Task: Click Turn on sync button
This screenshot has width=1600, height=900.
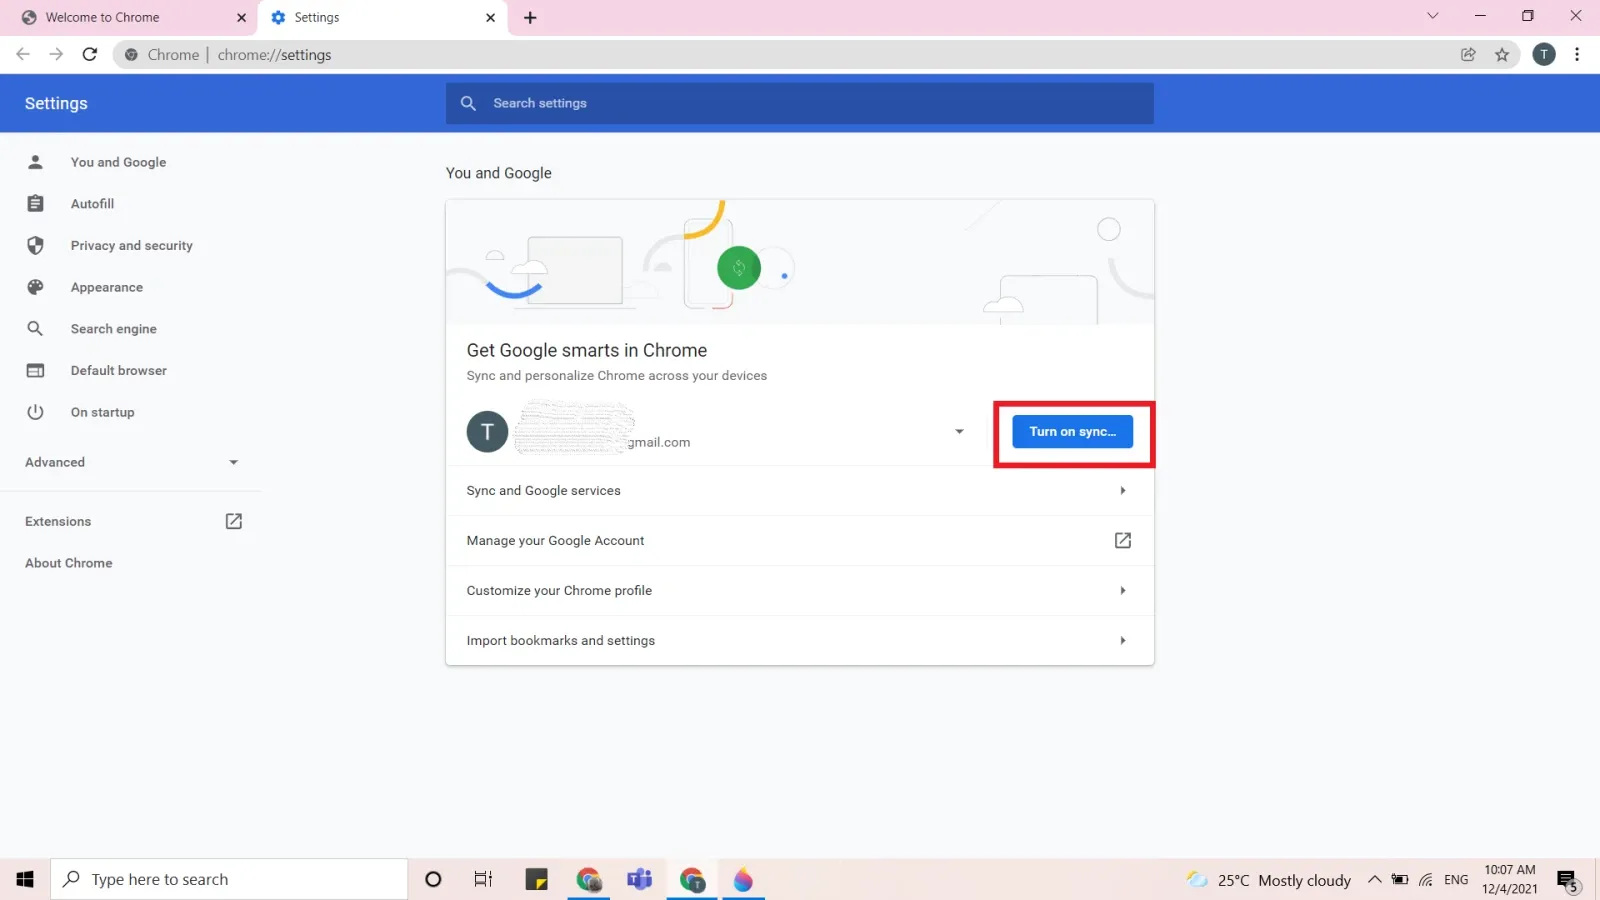Action: 1072,432
